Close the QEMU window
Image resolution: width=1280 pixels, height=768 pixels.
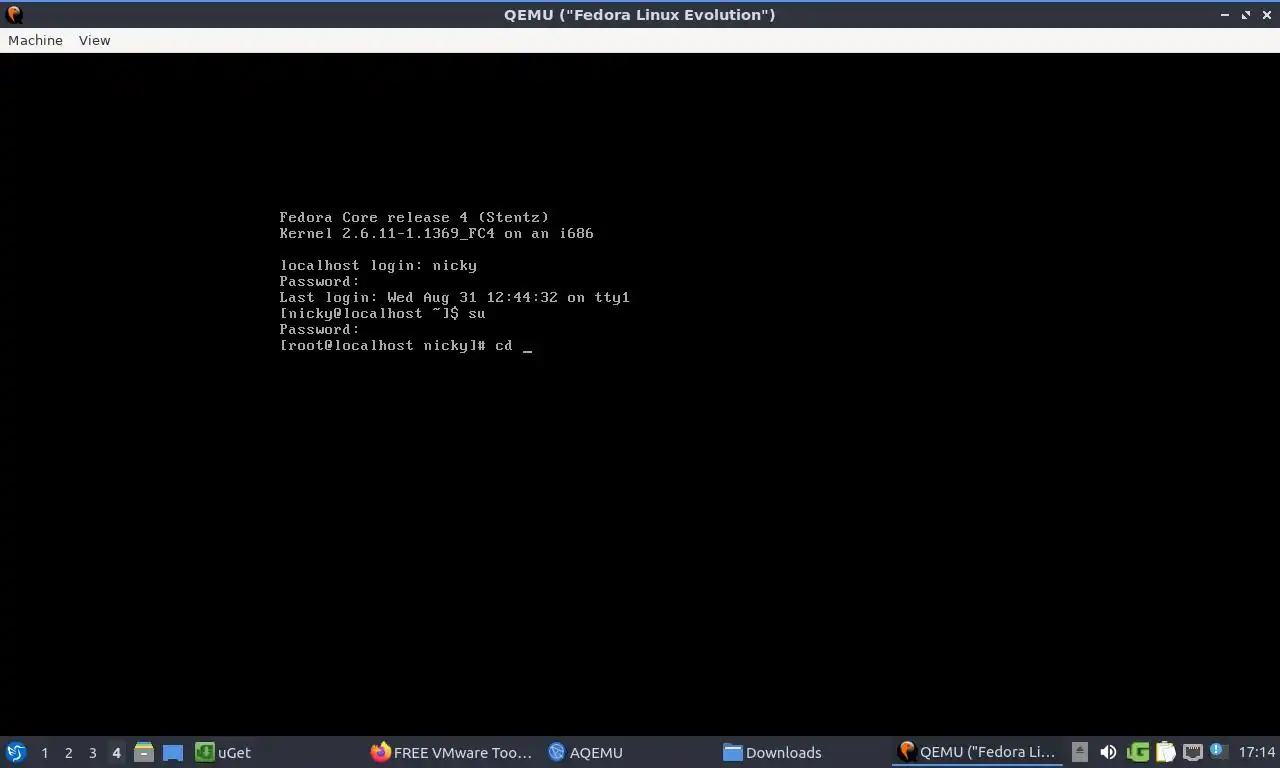[x=1266, y=15]
